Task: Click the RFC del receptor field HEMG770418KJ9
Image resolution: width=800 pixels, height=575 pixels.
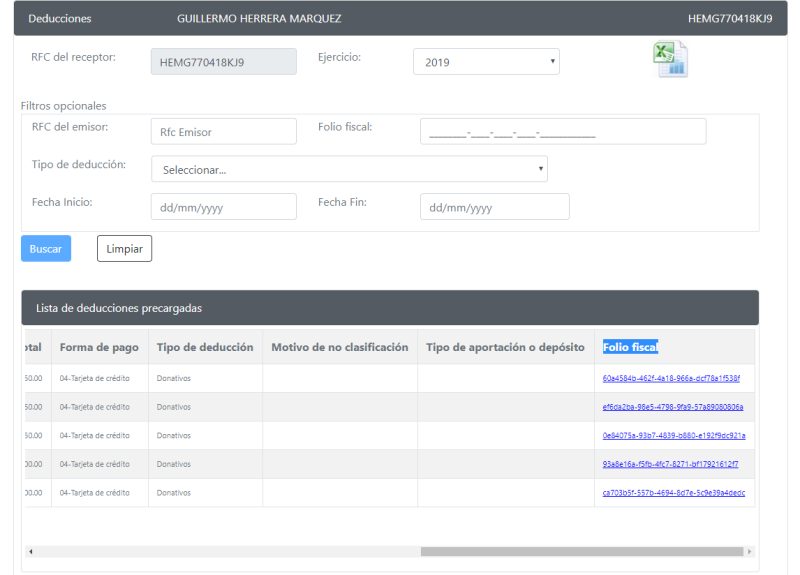Action: point(223,62)
